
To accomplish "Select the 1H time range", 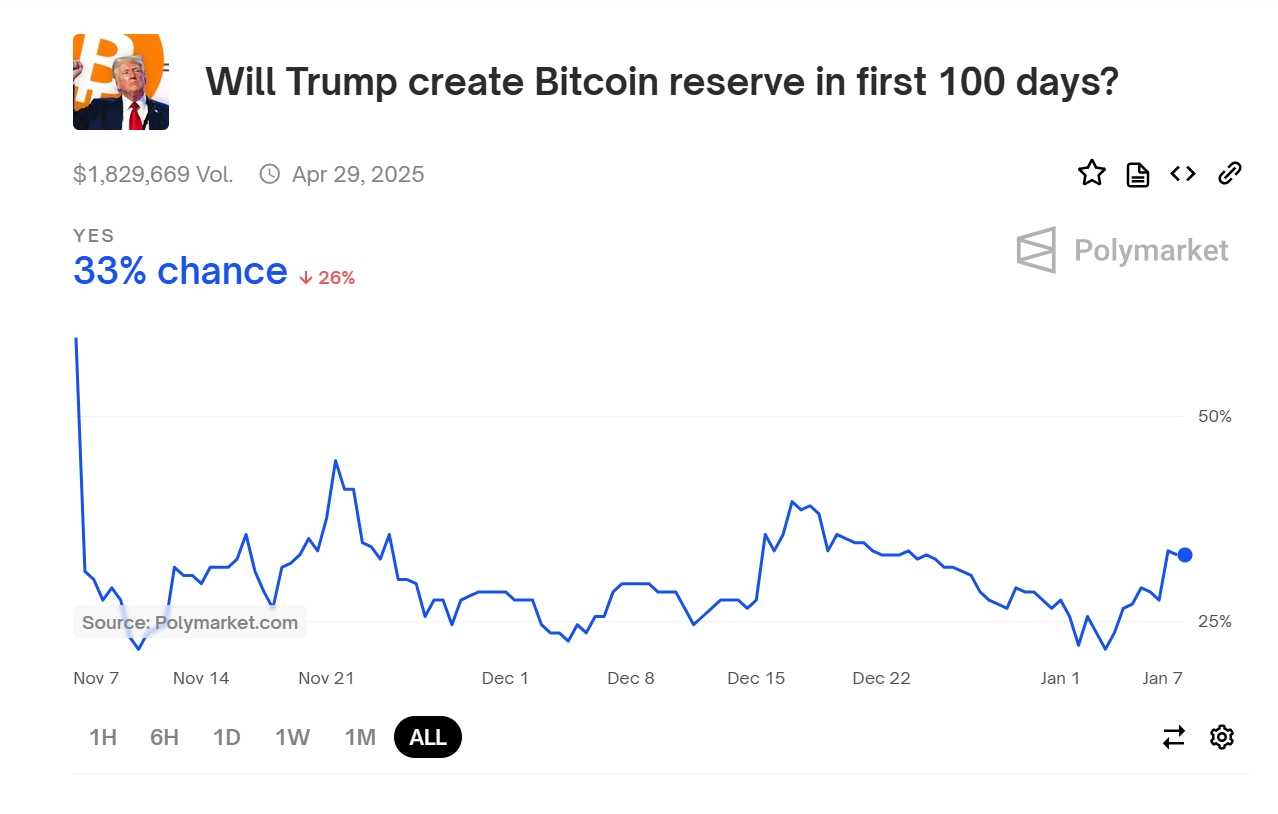I will (x=103, y=737).
